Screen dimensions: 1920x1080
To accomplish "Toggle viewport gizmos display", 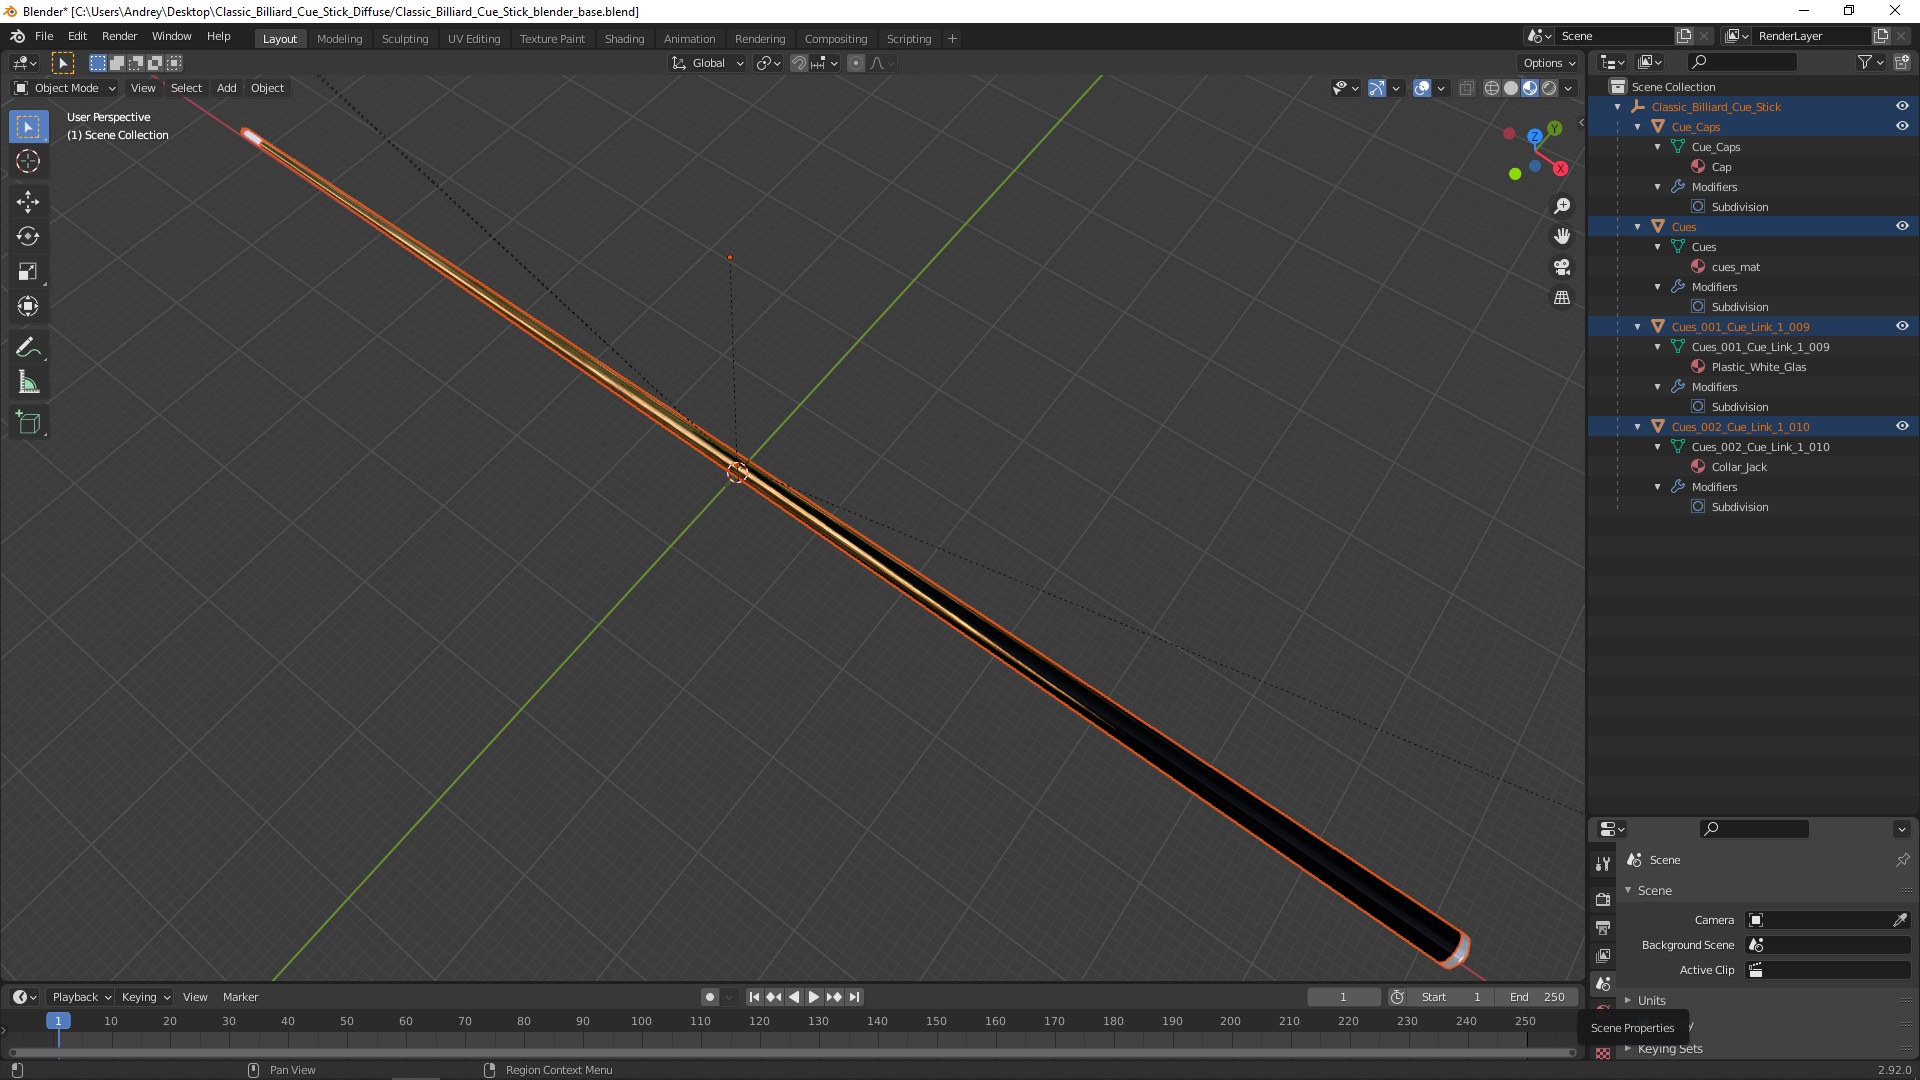I will 1377,88.
